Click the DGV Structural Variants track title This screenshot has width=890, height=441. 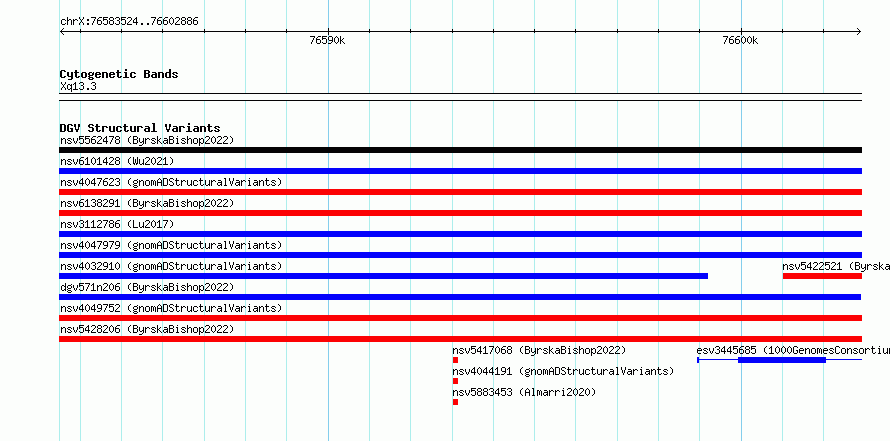pos(140,128)
